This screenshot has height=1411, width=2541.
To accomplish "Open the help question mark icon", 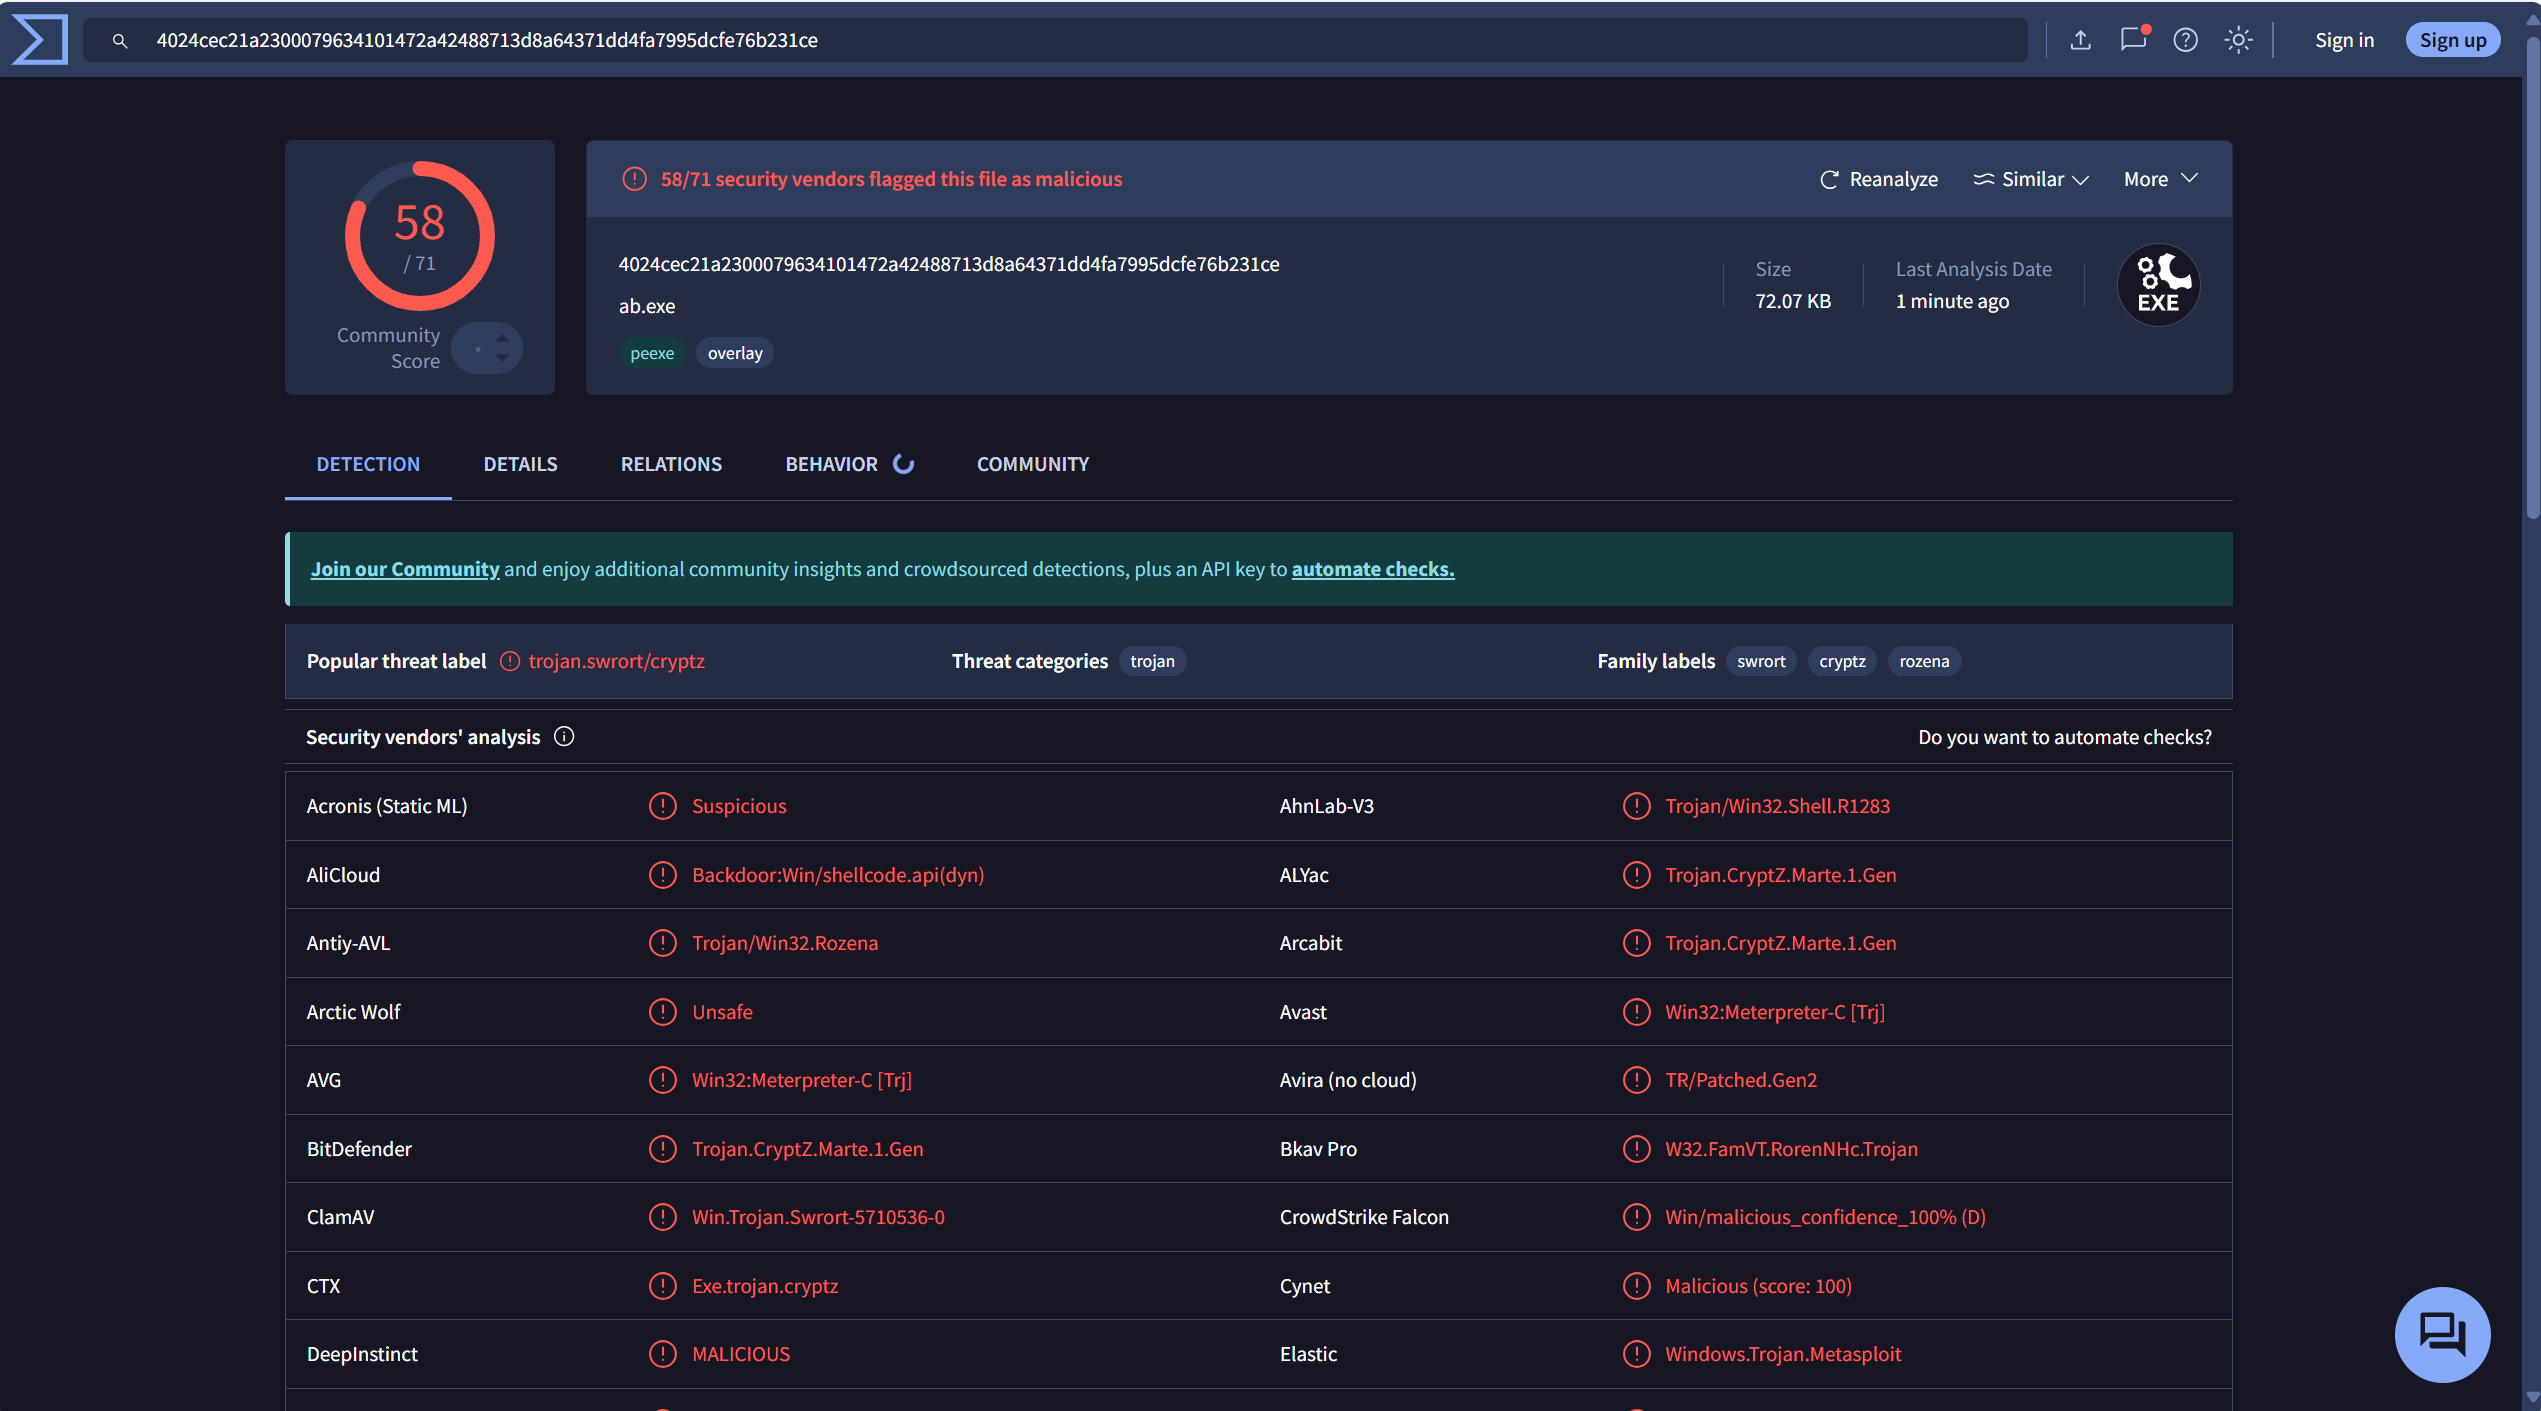I will point(2185,40).
